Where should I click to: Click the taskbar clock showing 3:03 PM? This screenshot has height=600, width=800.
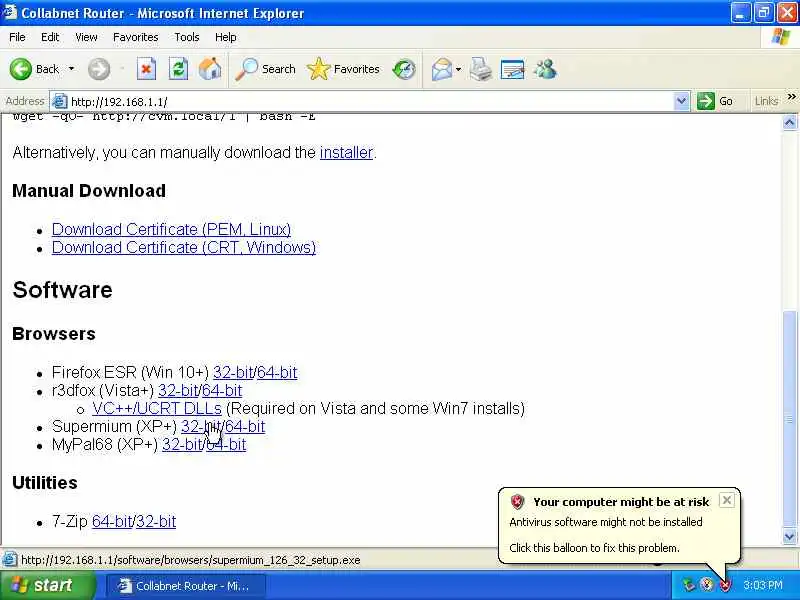[763, 585]
